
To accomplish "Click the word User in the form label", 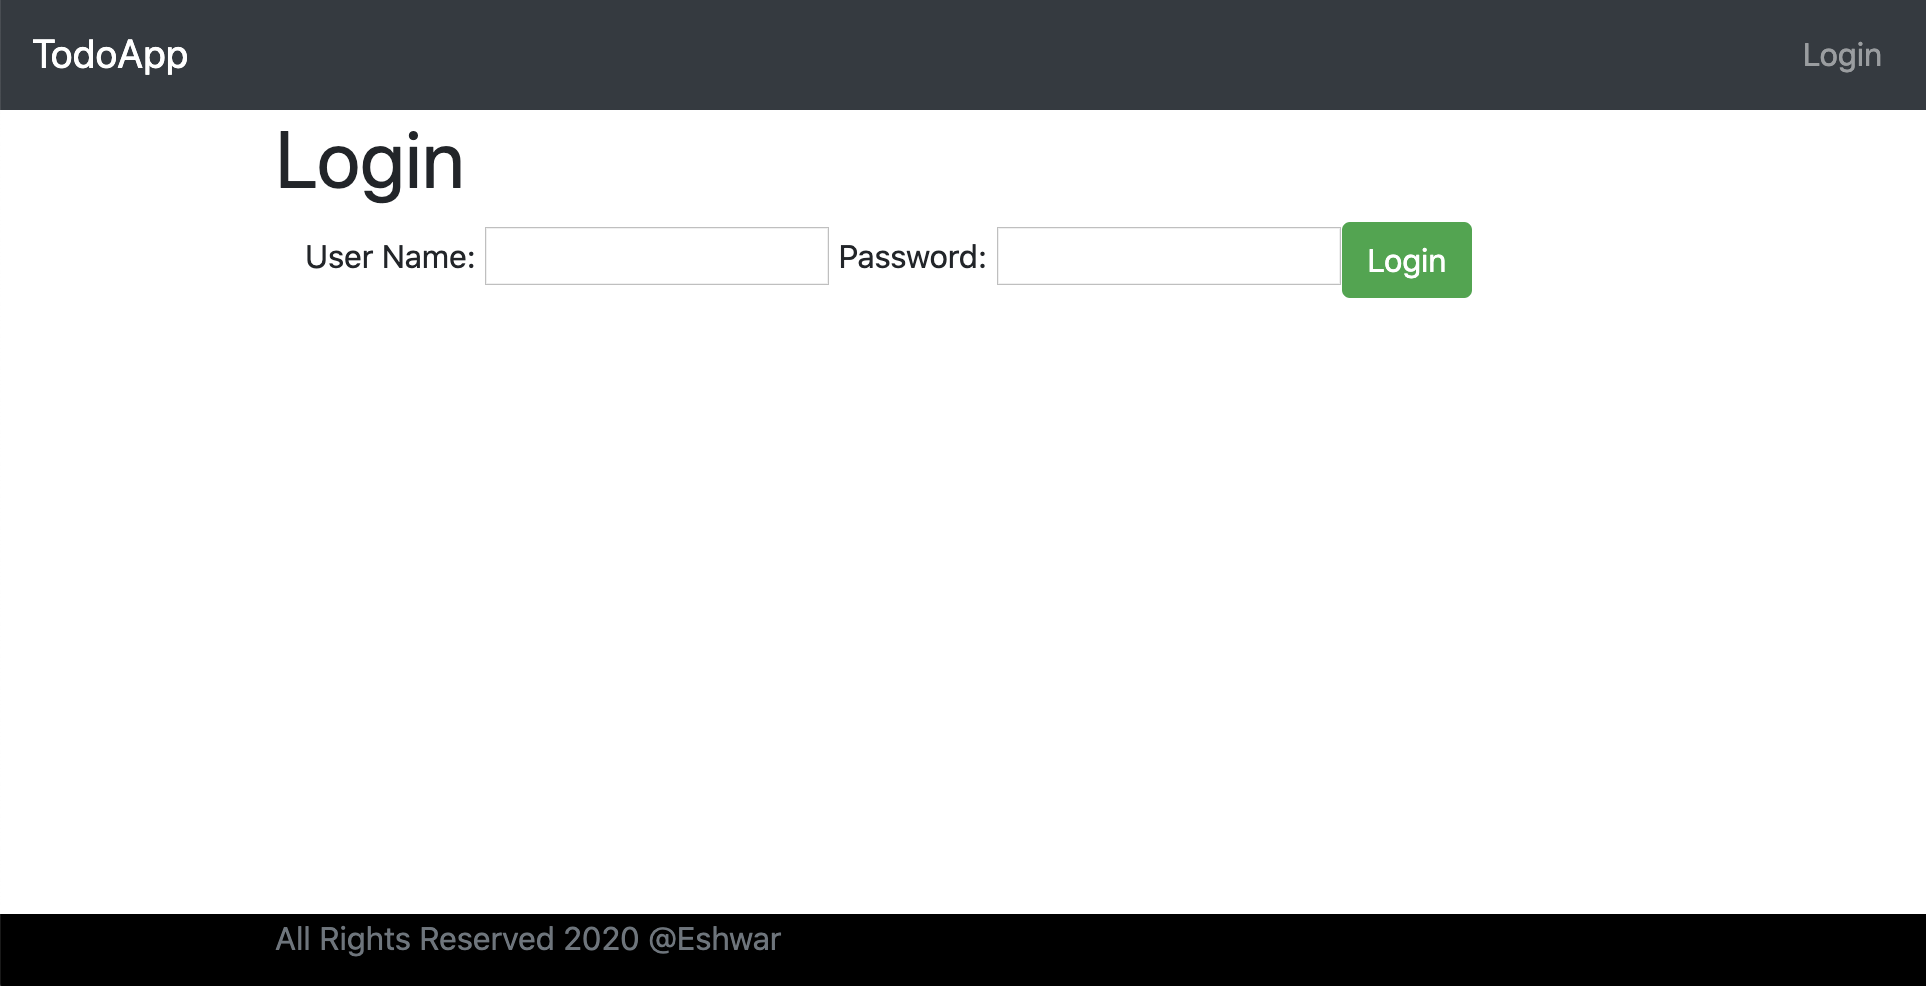I will point(339,257).
